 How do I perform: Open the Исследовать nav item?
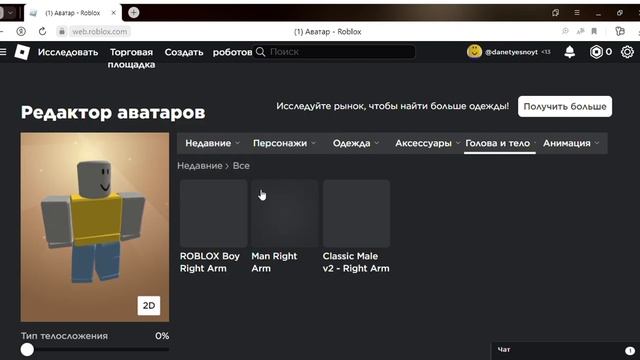coord(68,52)
